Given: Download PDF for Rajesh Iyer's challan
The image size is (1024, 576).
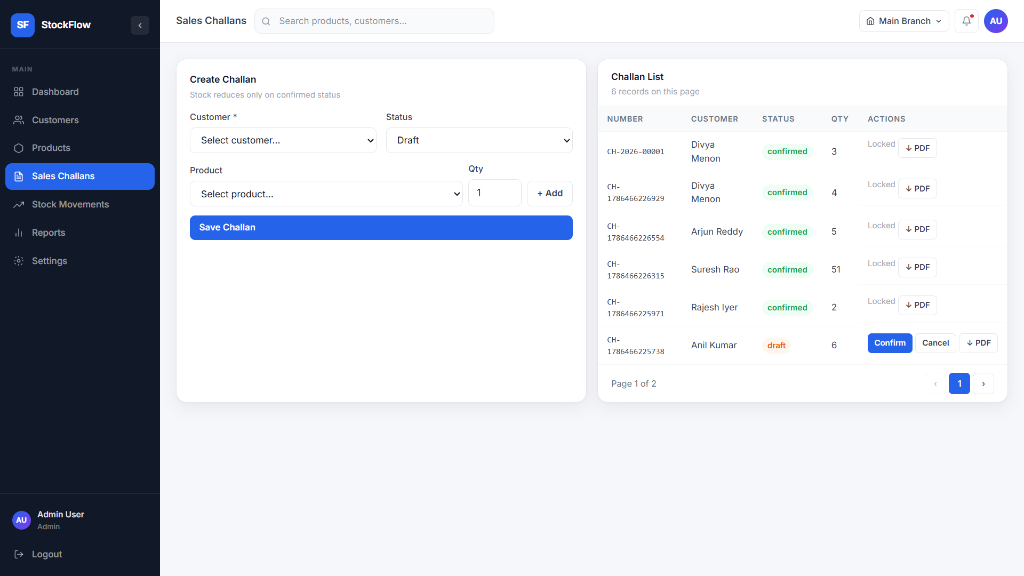Looking at the screenshot, I should (917, 305).
